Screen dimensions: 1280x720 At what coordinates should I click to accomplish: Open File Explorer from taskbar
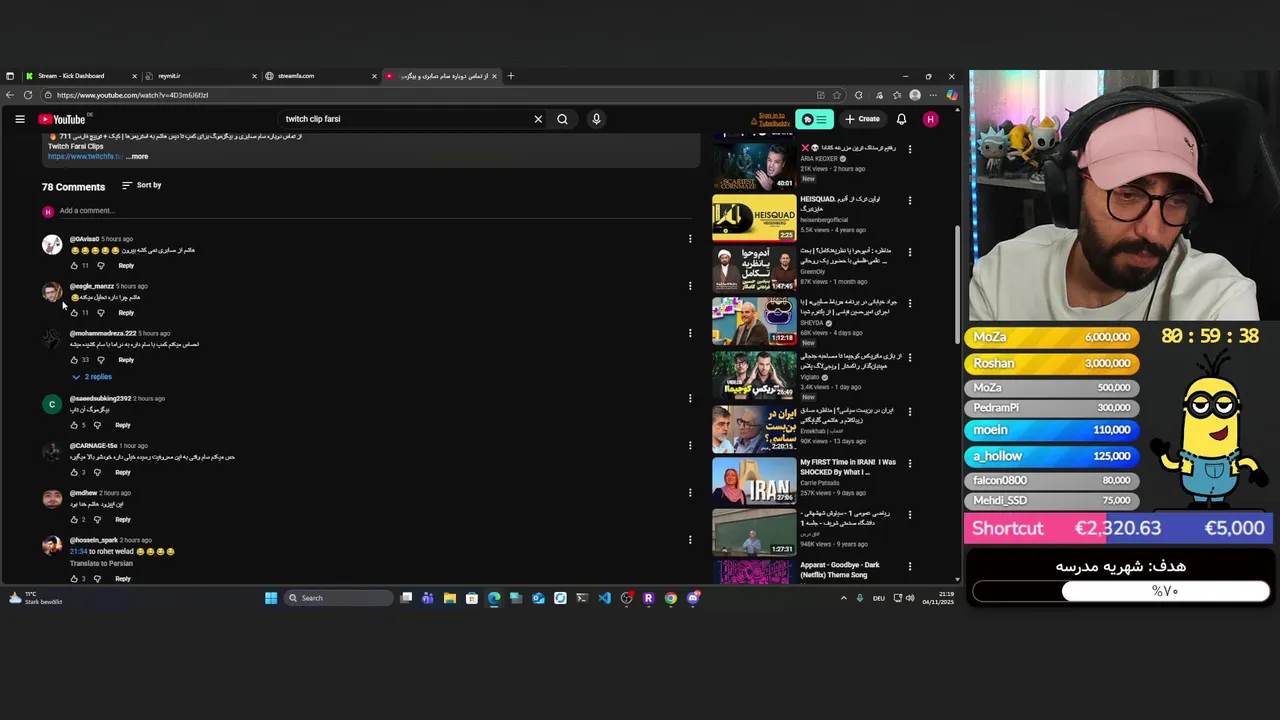tap(450, 598)
